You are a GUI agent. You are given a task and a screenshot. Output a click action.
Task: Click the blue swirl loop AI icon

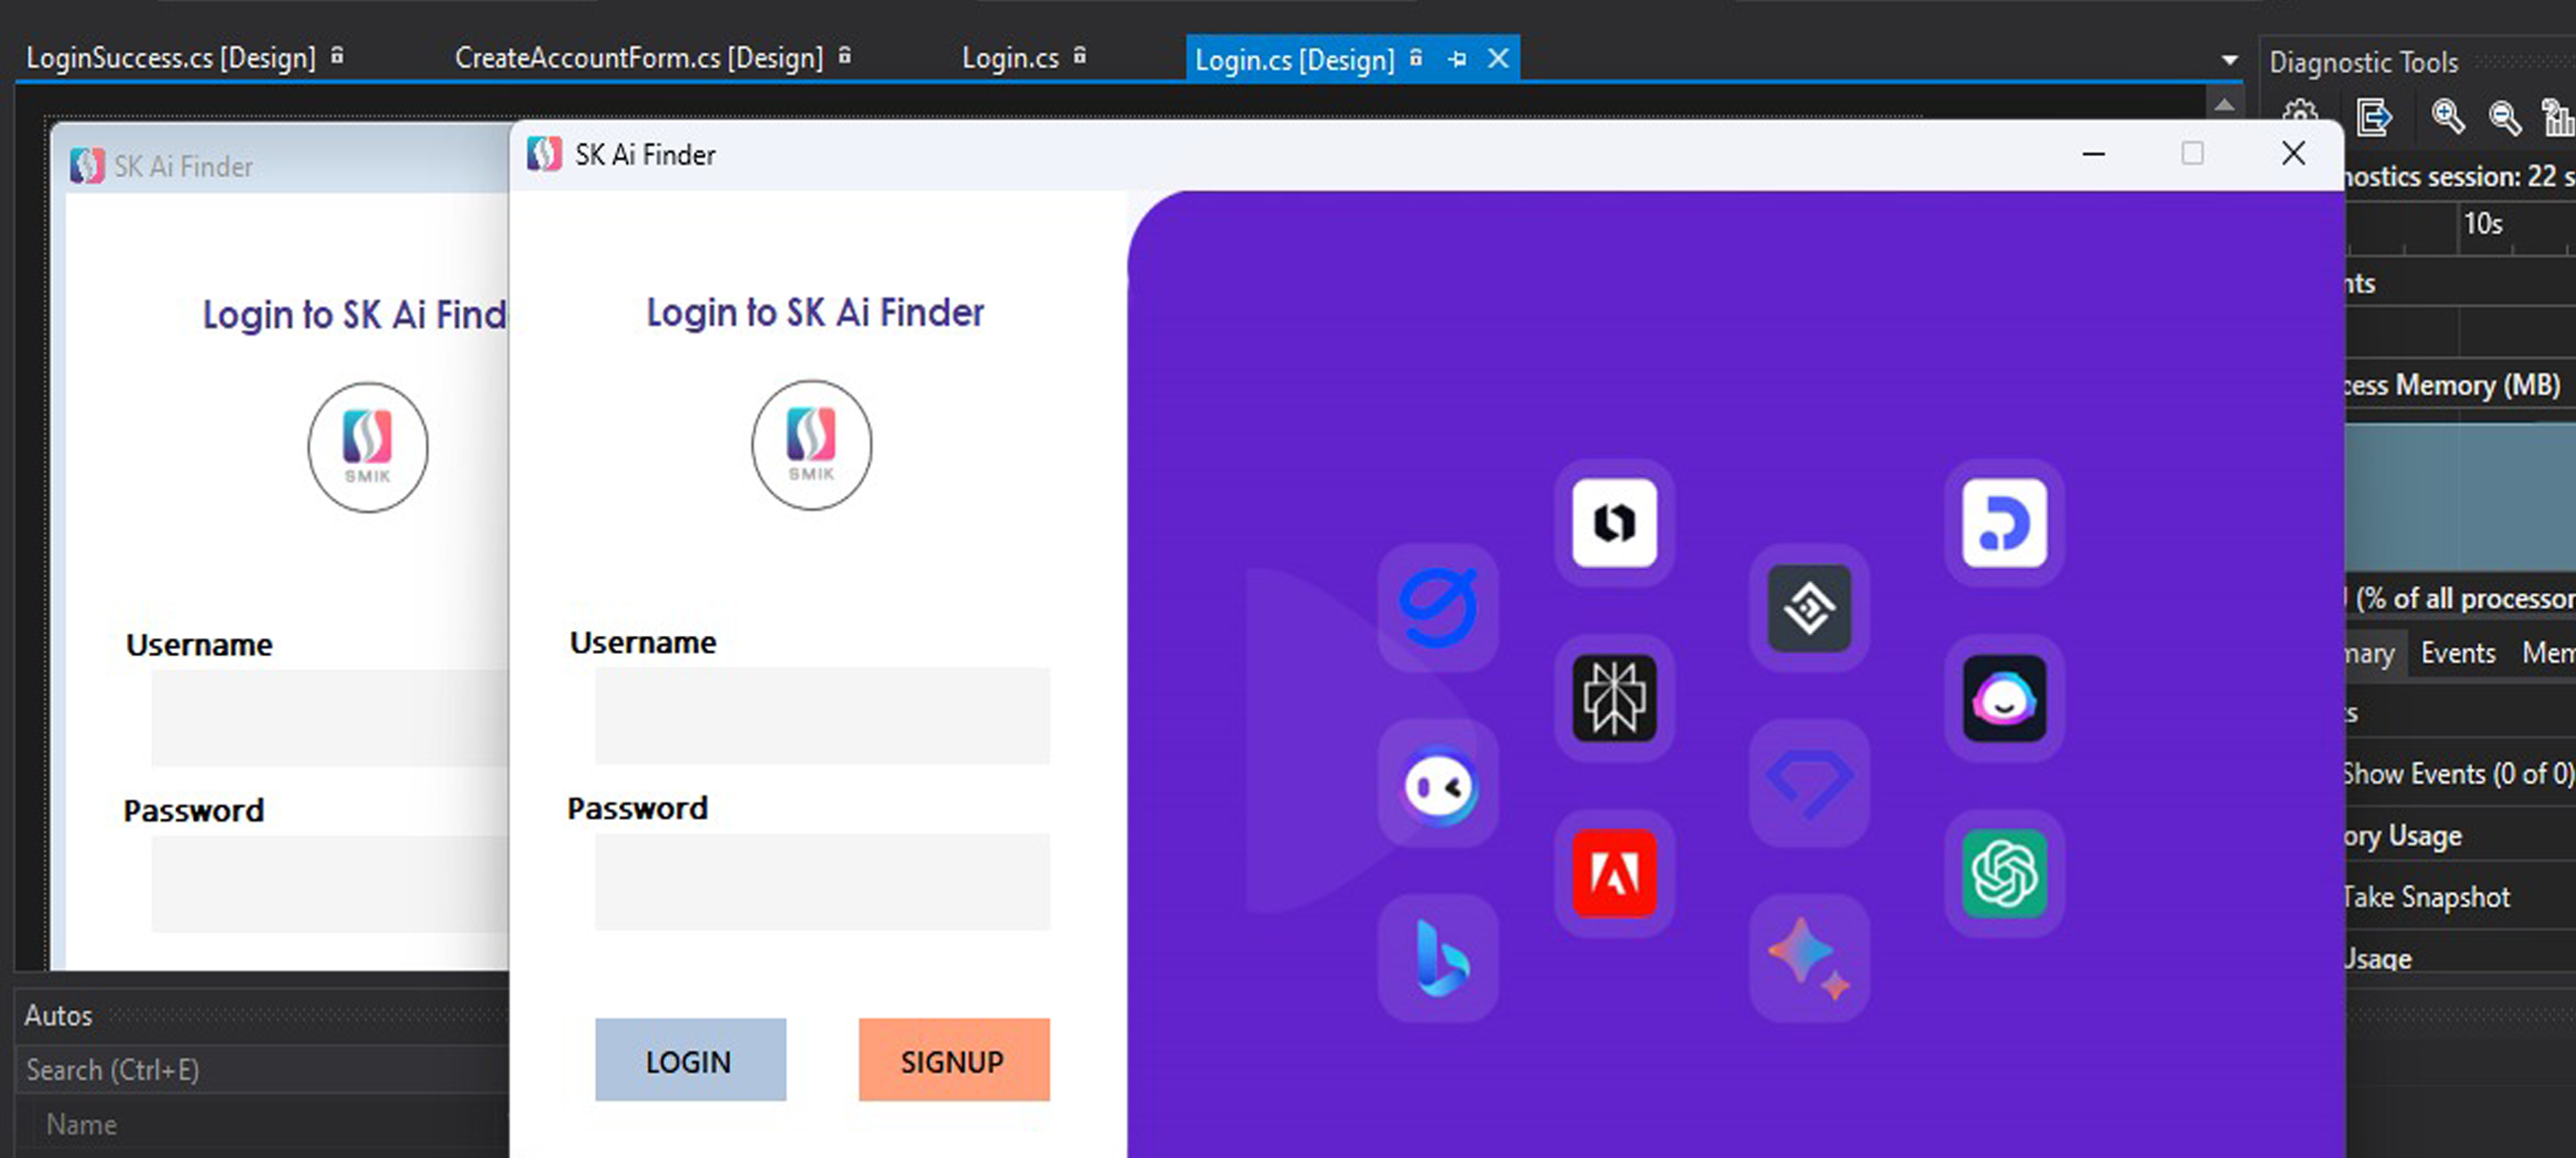tap(1439, 607)
